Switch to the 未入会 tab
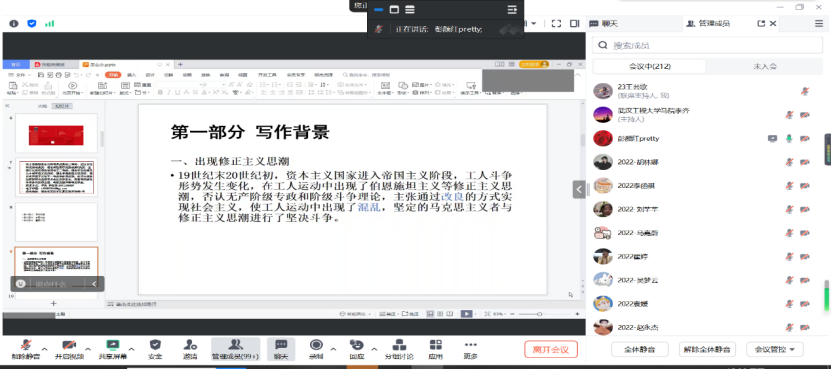The image size is (831, 369). [x=765, y=66]
